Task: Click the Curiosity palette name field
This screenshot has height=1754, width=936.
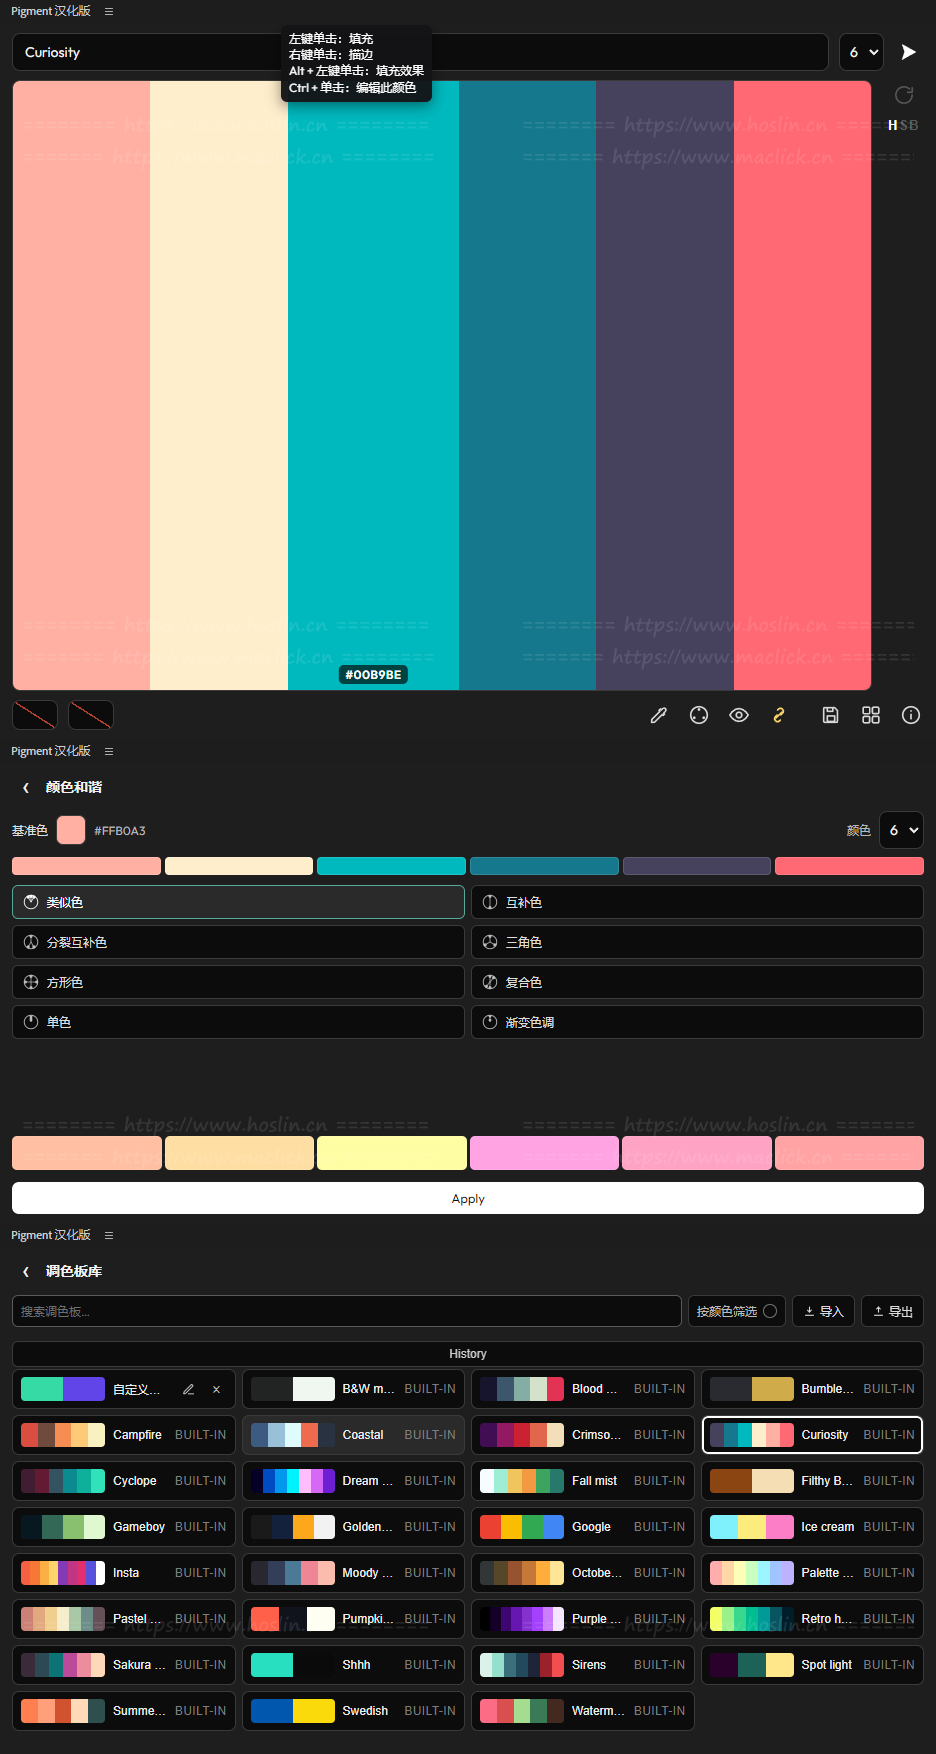Action: [x=420, y=52]
